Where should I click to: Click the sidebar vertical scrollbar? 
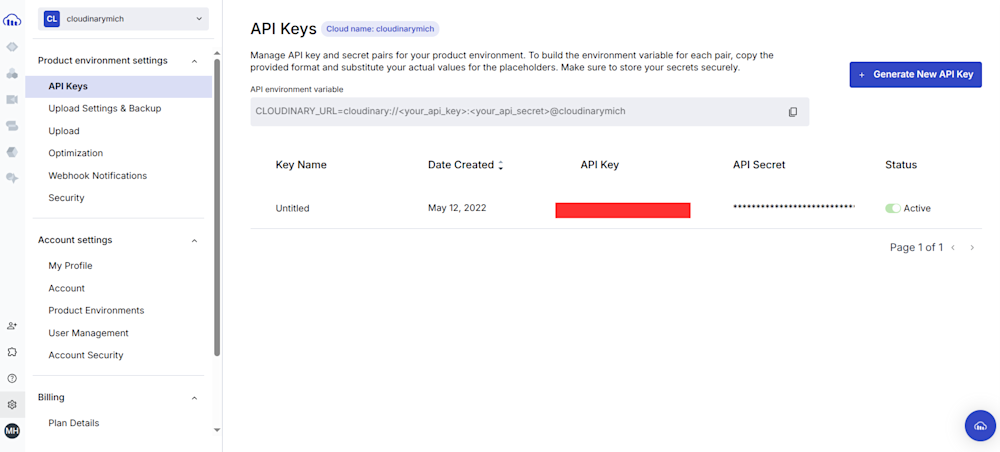coord(217,207)
